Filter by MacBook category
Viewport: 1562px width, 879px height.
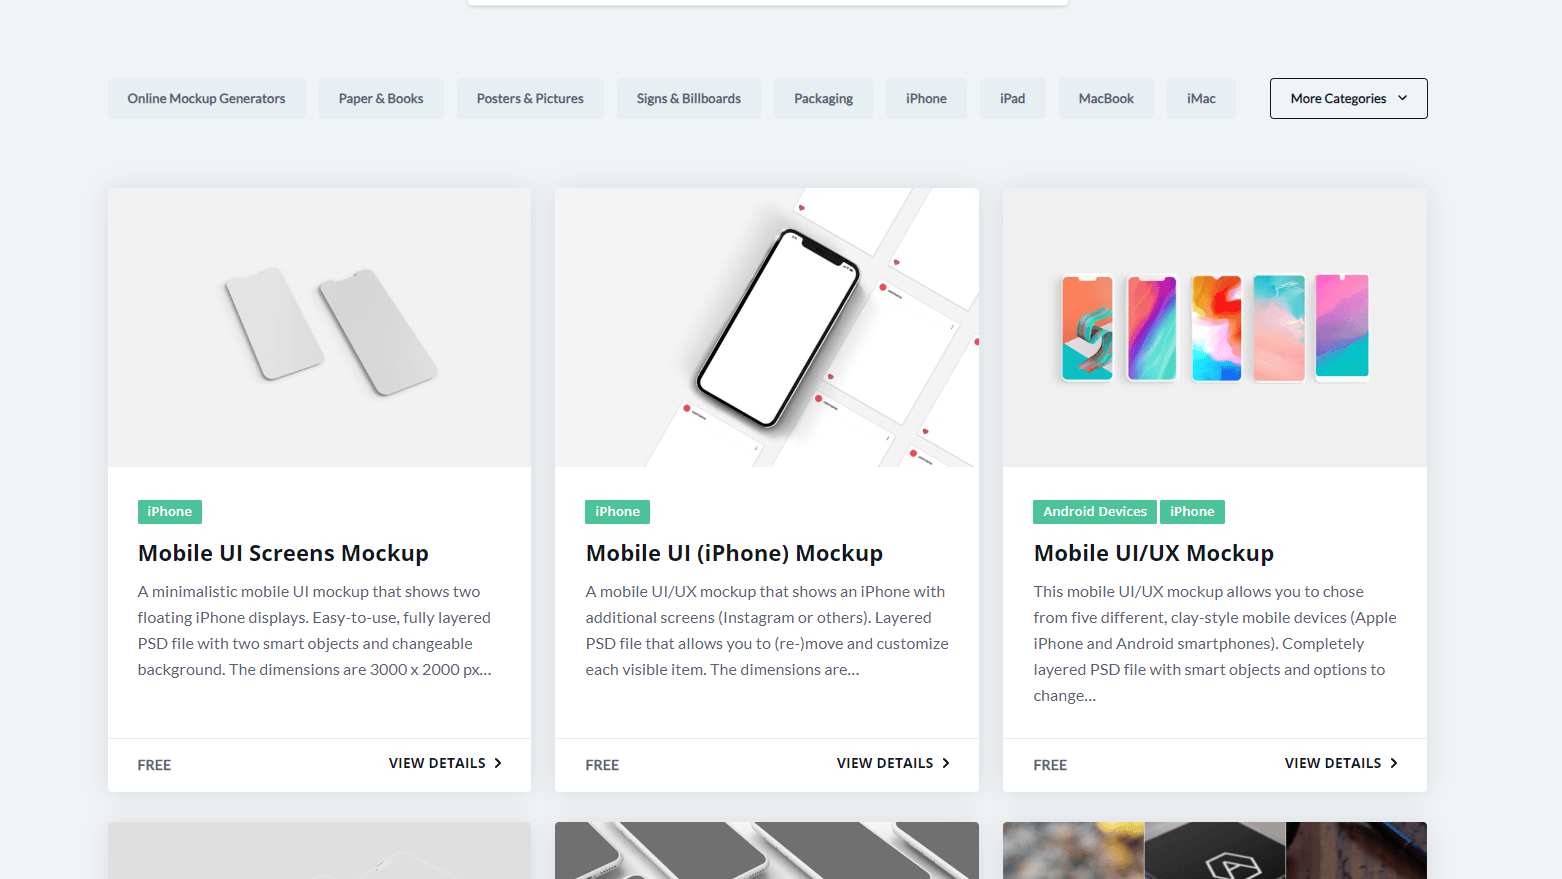pos(1105,98)
